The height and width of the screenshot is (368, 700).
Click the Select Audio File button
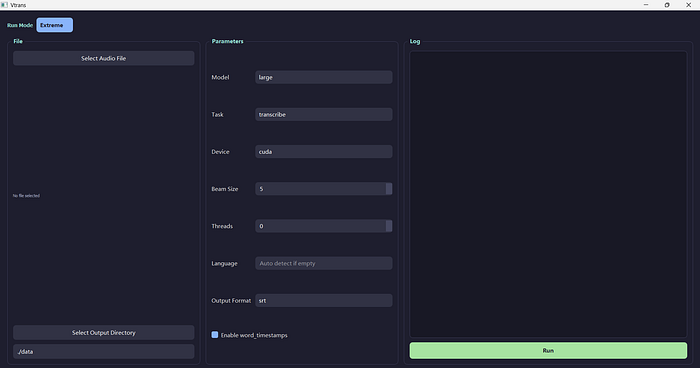tap(104, 58)
